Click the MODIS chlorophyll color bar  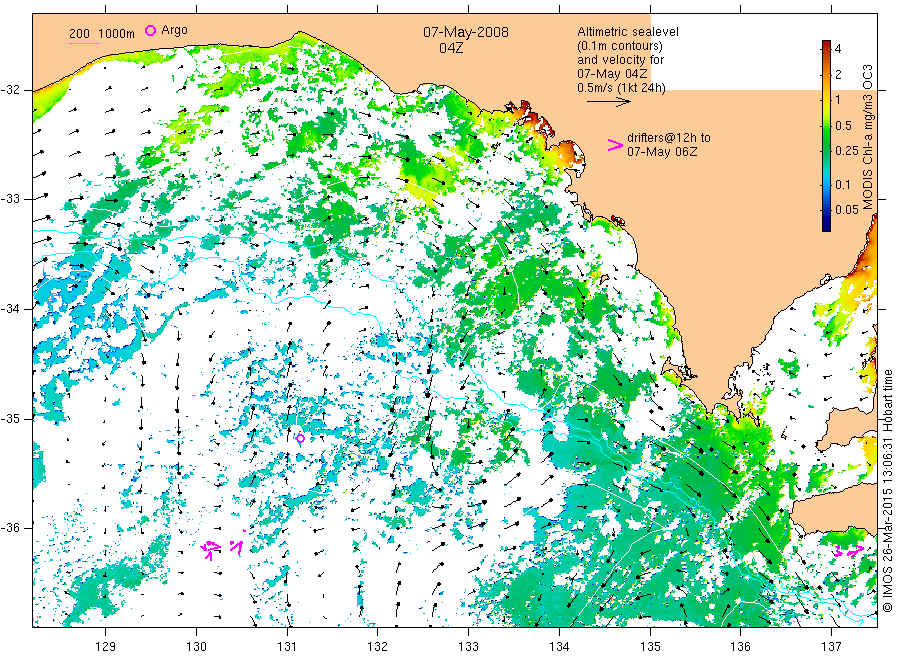pyautogui.click(x=826, y=136)
